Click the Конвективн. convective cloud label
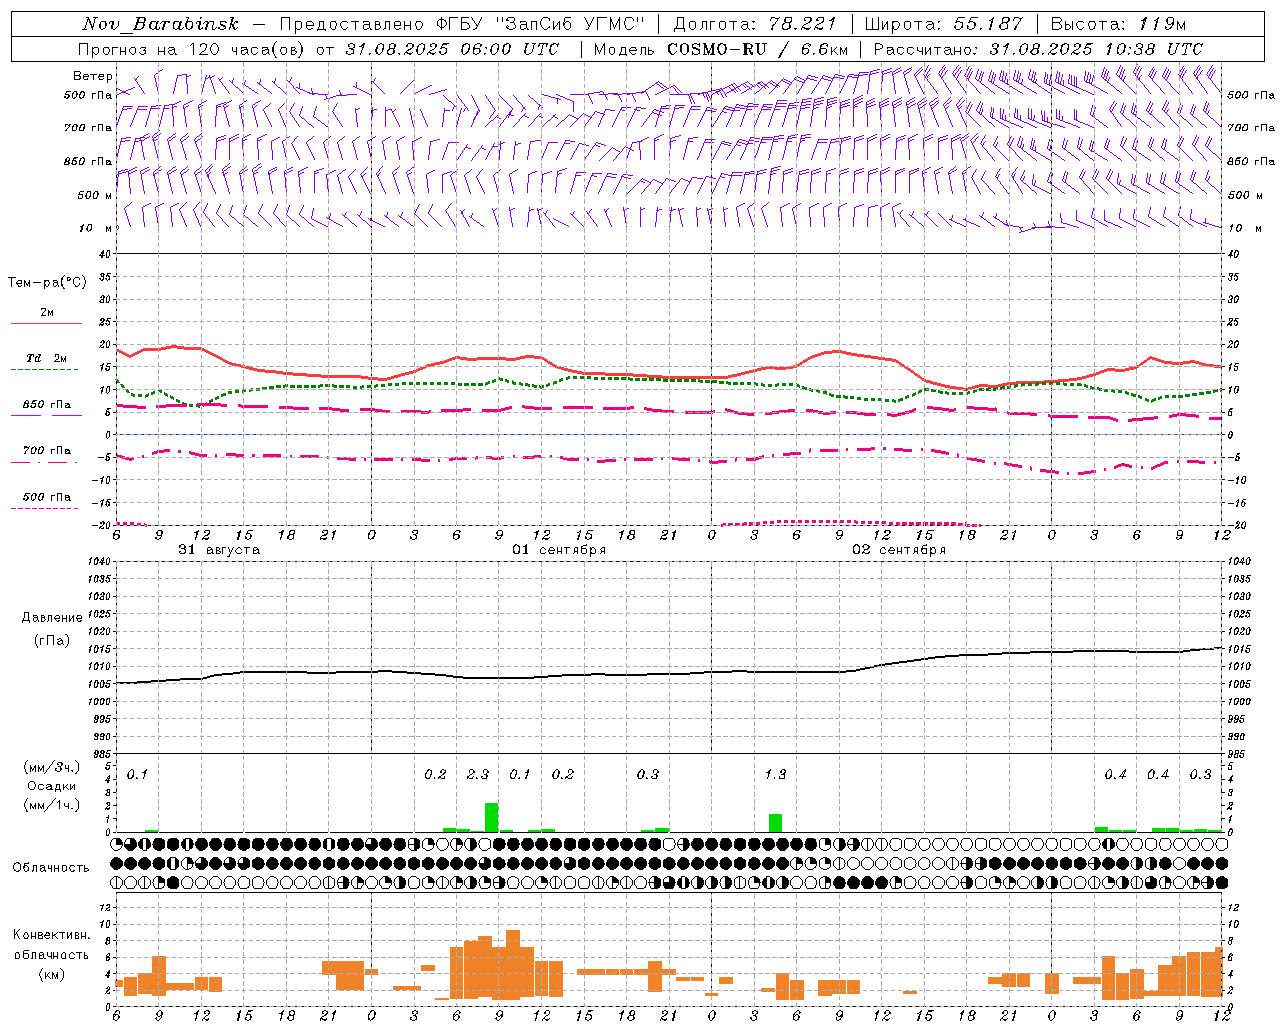1280x1024 pixels. tap(52, 935)
